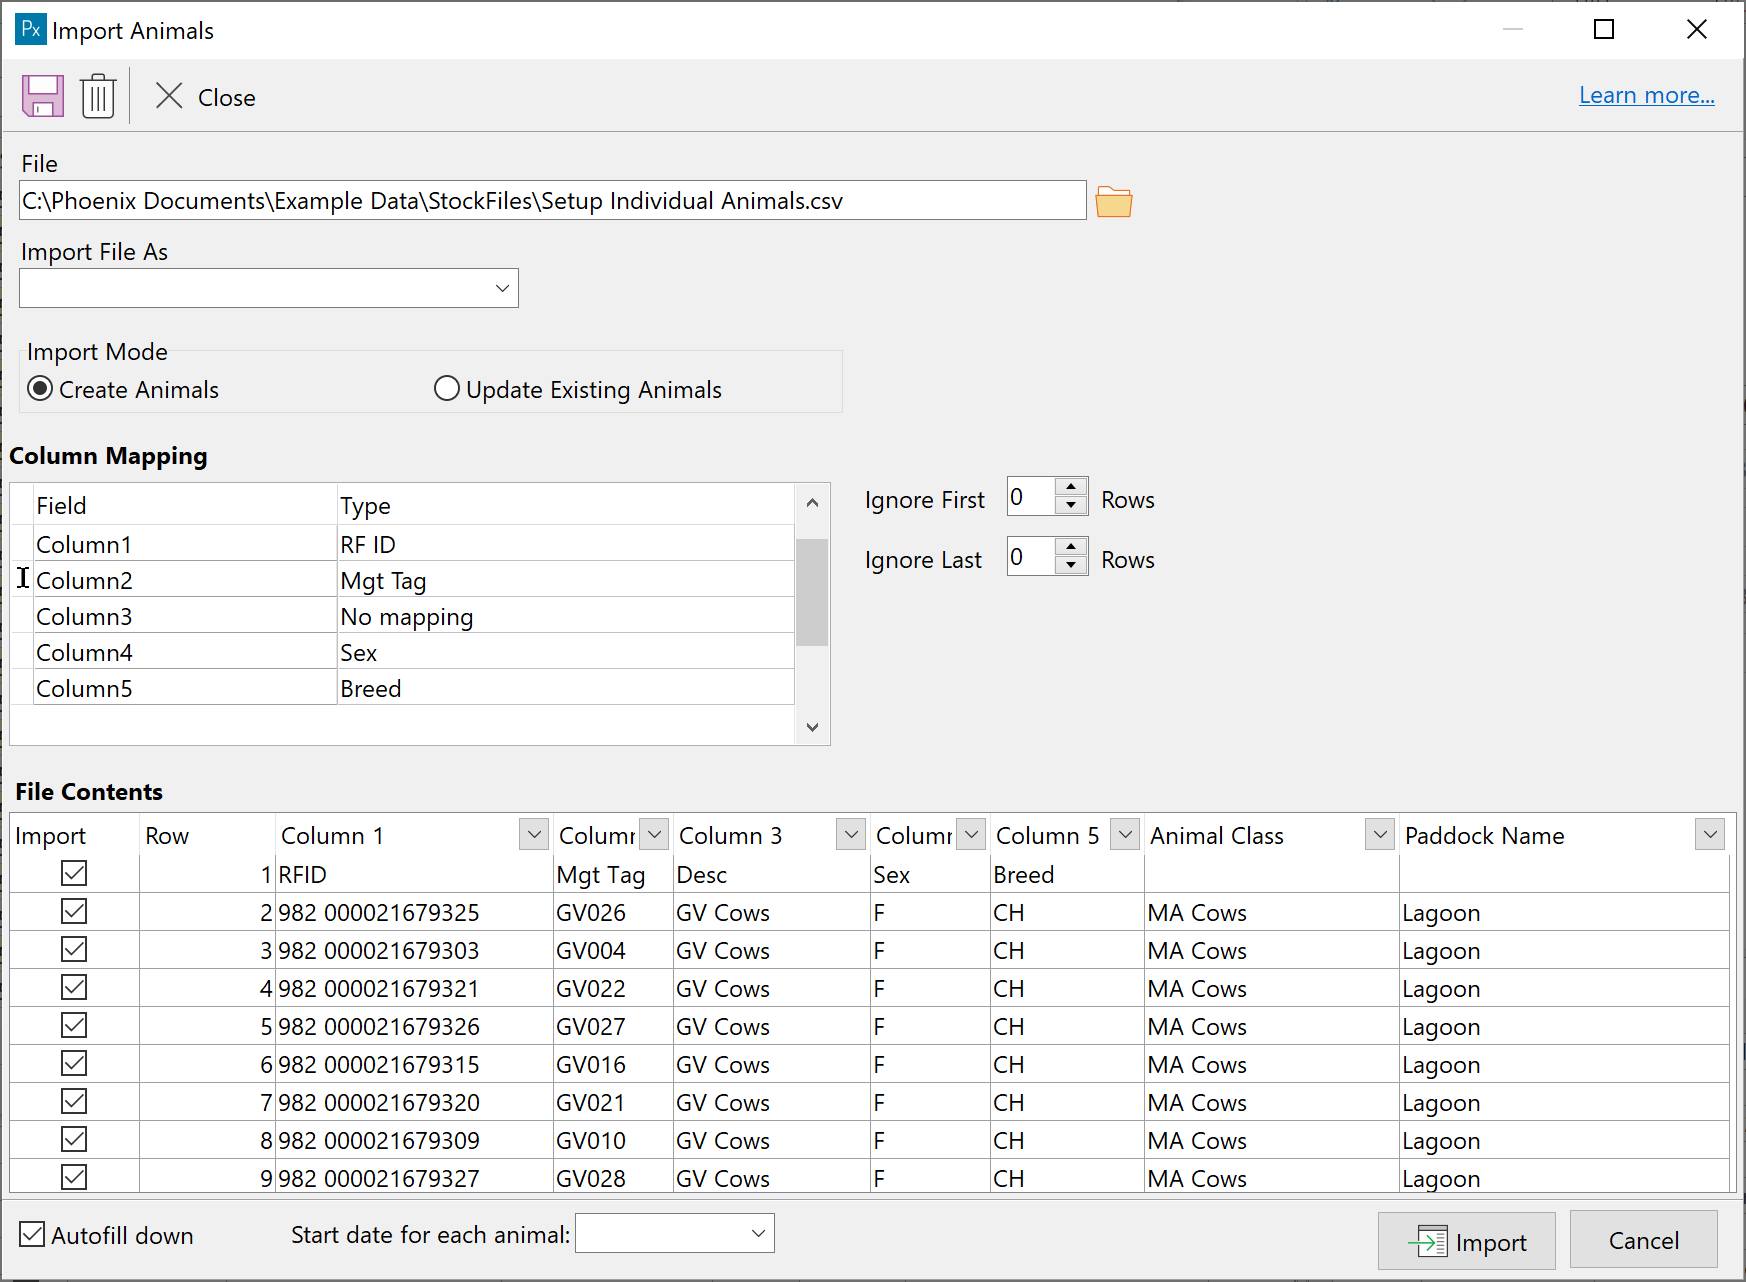Decrease Ignore Last rows value
The width and height of the screenshot is (1746, 1282).
coord(1071,565)
